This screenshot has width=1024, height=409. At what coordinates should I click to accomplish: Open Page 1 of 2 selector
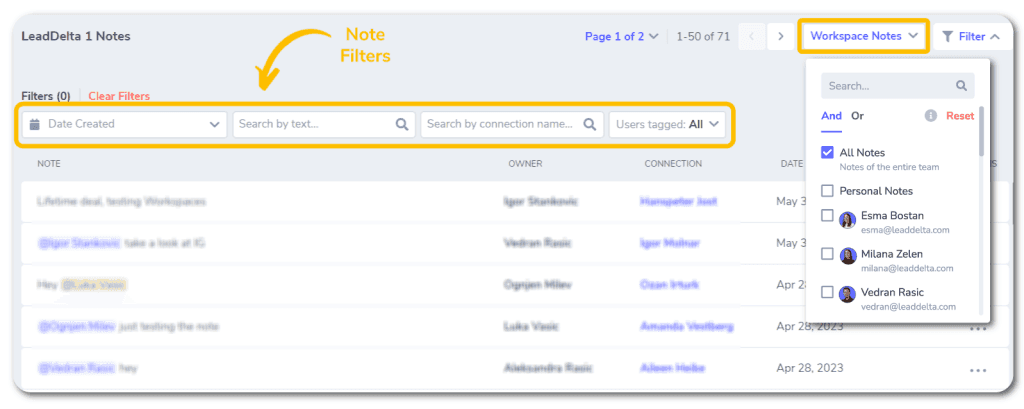pos(622,37)
